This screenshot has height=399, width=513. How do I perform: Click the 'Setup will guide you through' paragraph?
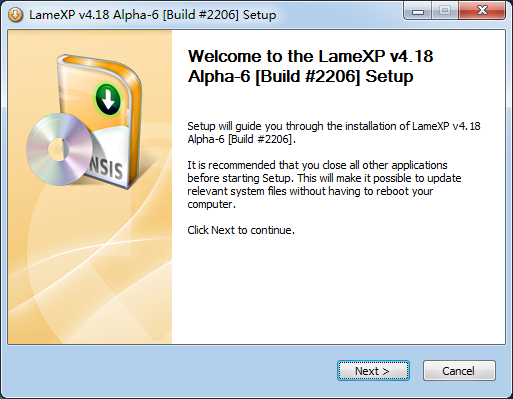(x=334, y=132)
